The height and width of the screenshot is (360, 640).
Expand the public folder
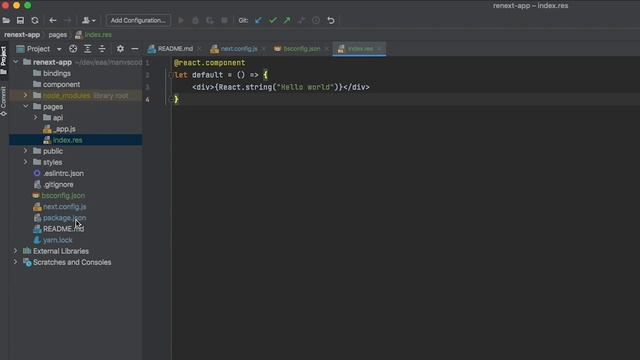(26, 151)
